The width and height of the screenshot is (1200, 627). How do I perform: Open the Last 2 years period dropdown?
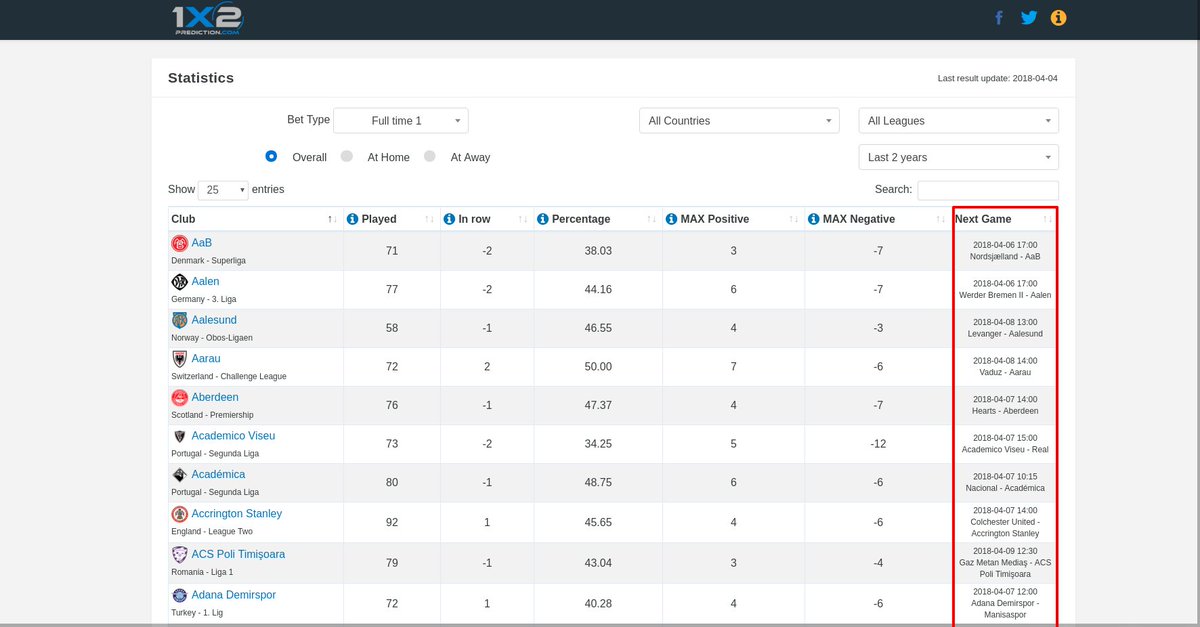[958, 158]
